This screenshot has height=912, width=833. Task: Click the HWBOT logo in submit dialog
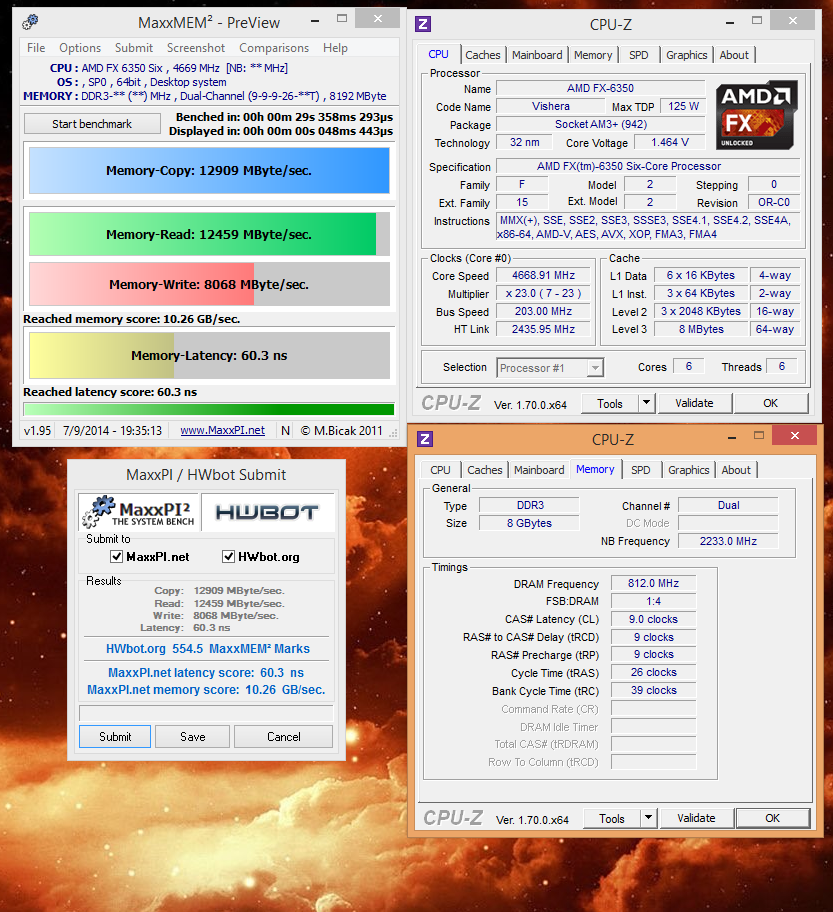coord(268,512)
